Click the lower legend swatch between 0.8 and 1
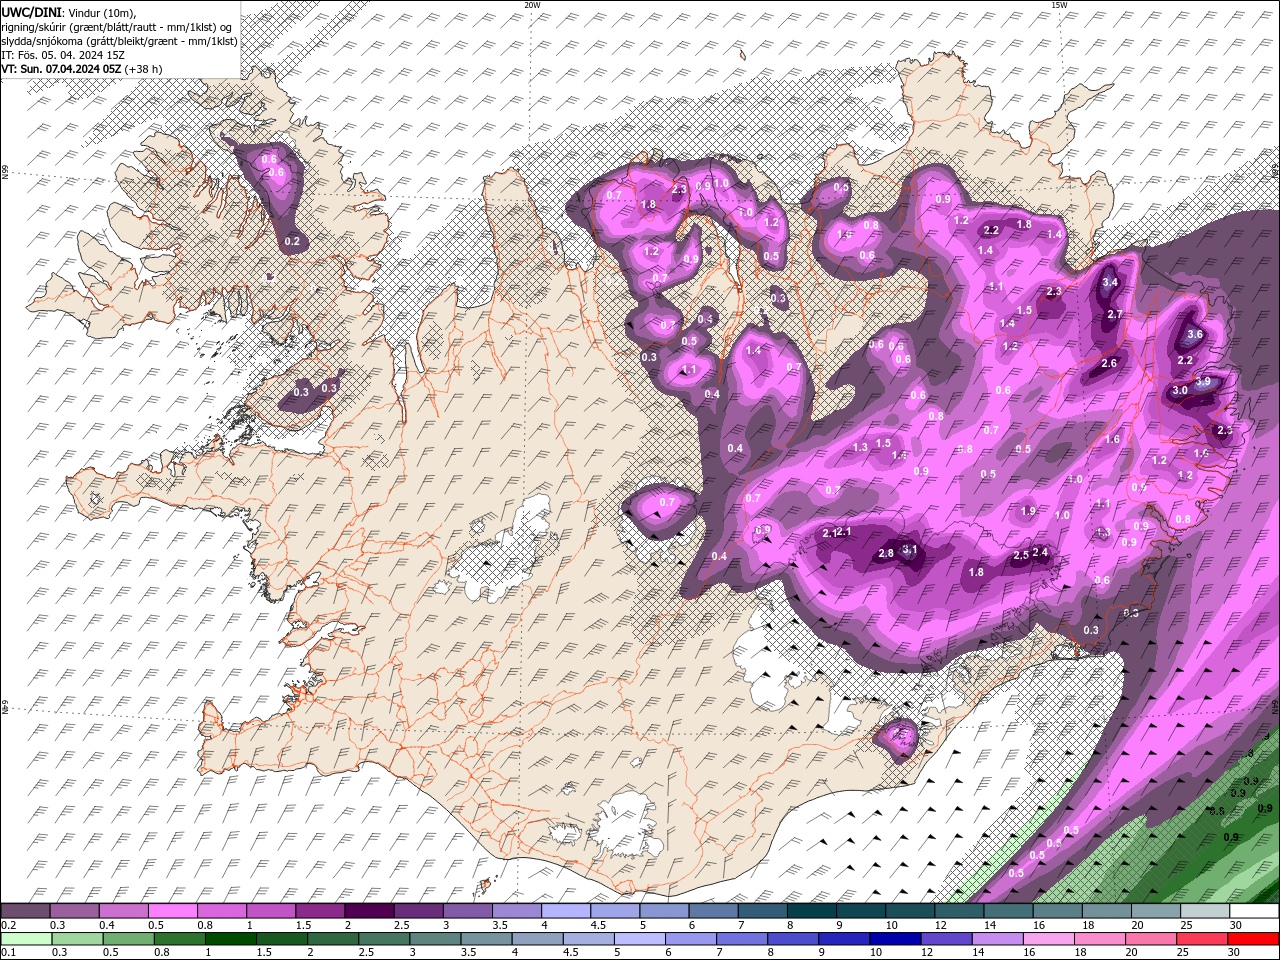Viewport: 1280px width, 960px height. pos(179,939)
